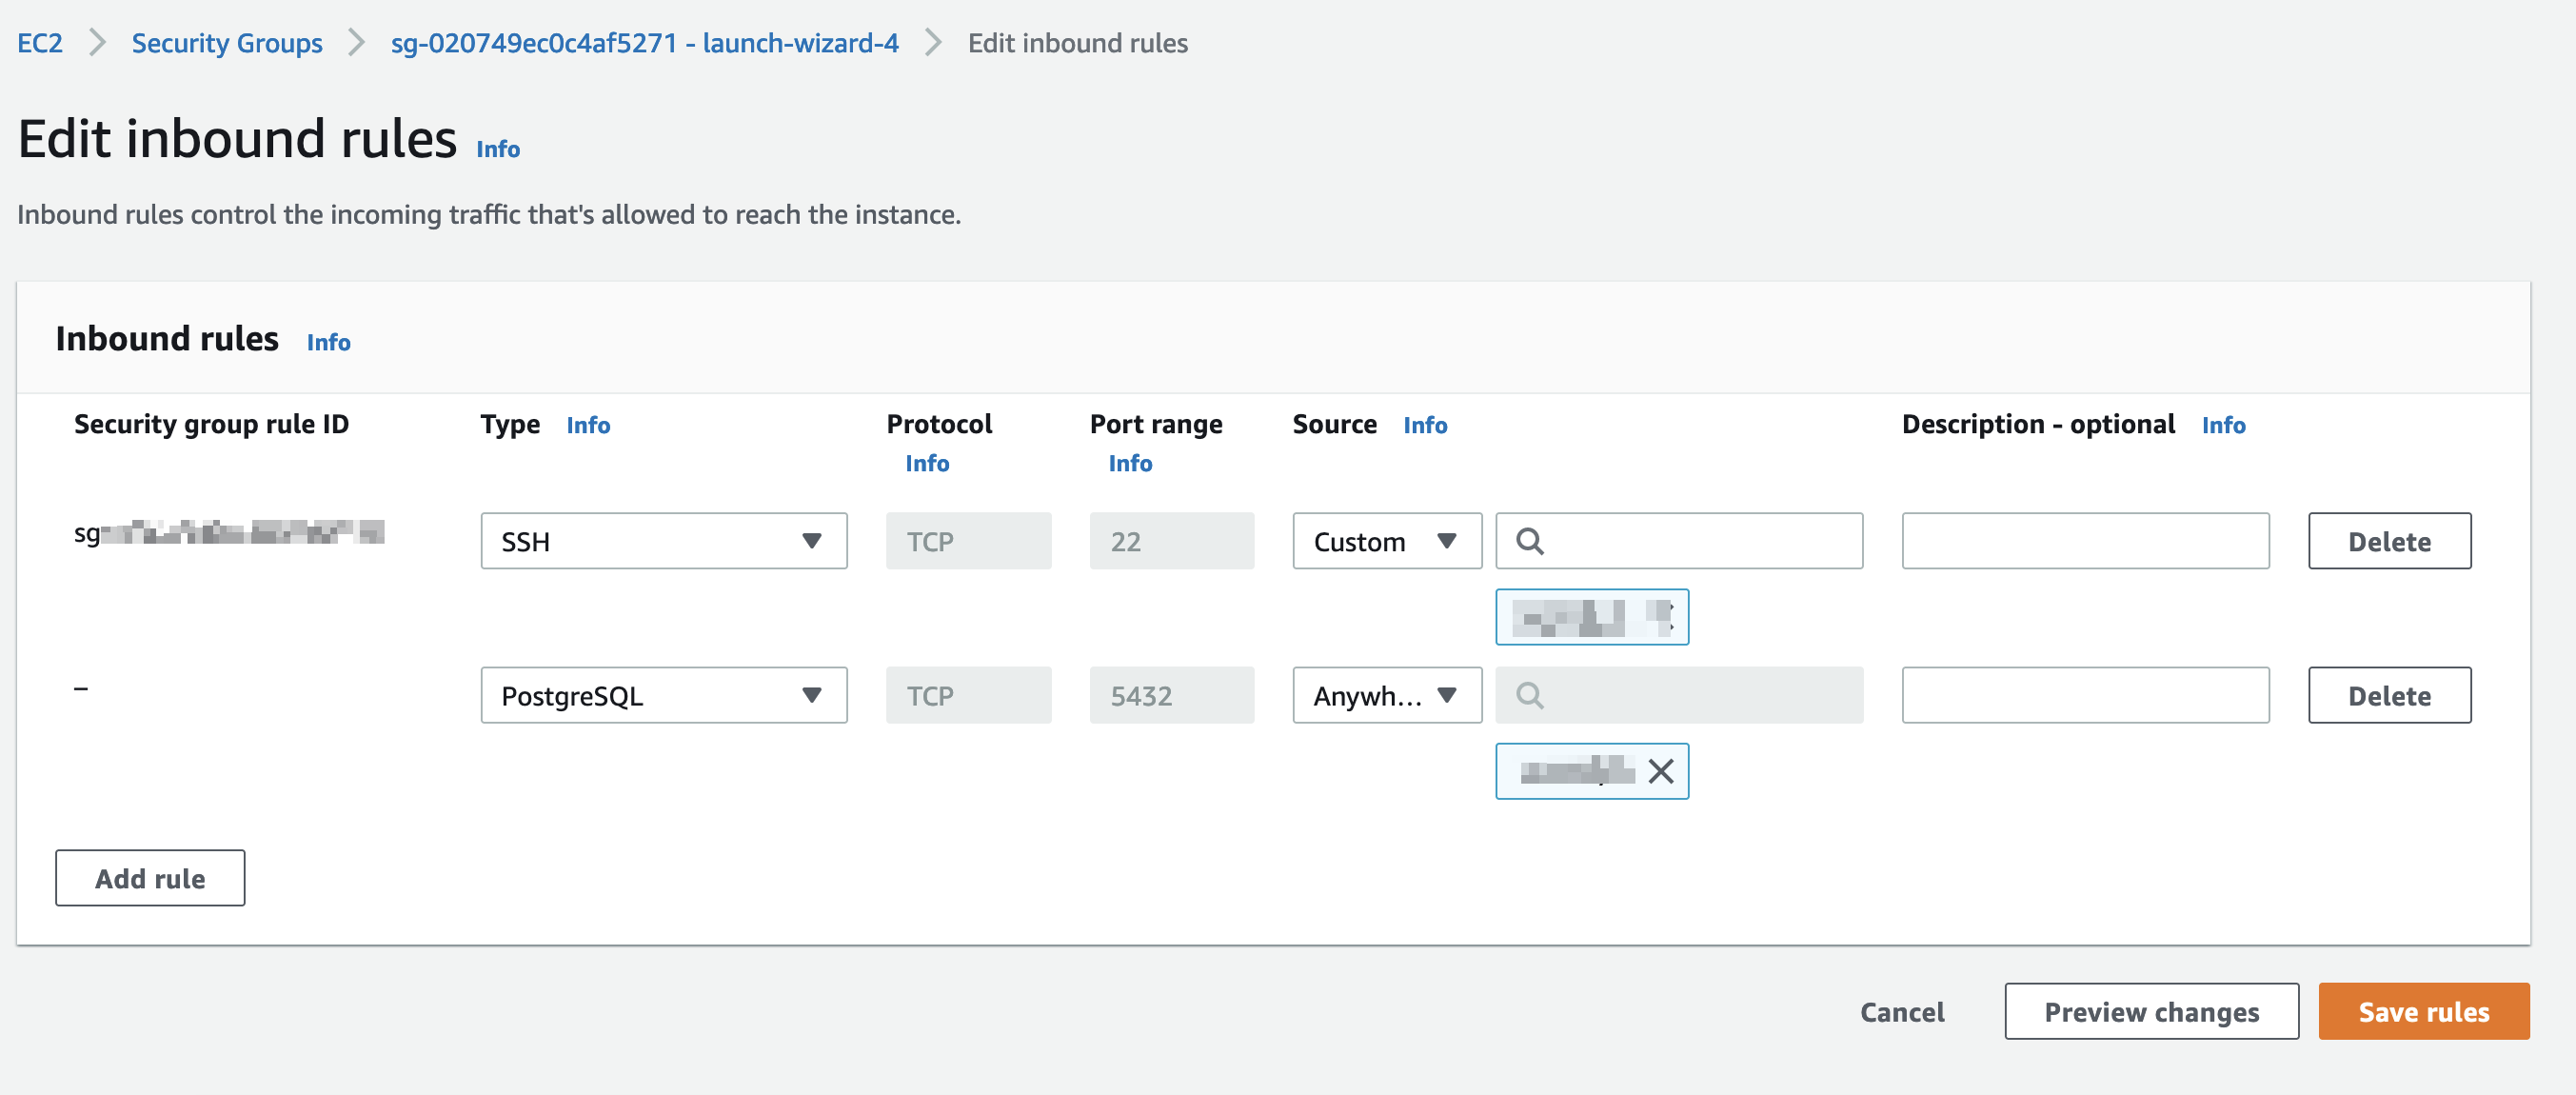This screenshot has height=1095, width=2576.
Task: Focus description field for PostgreSQL rule
Action: coord(2084,695)
